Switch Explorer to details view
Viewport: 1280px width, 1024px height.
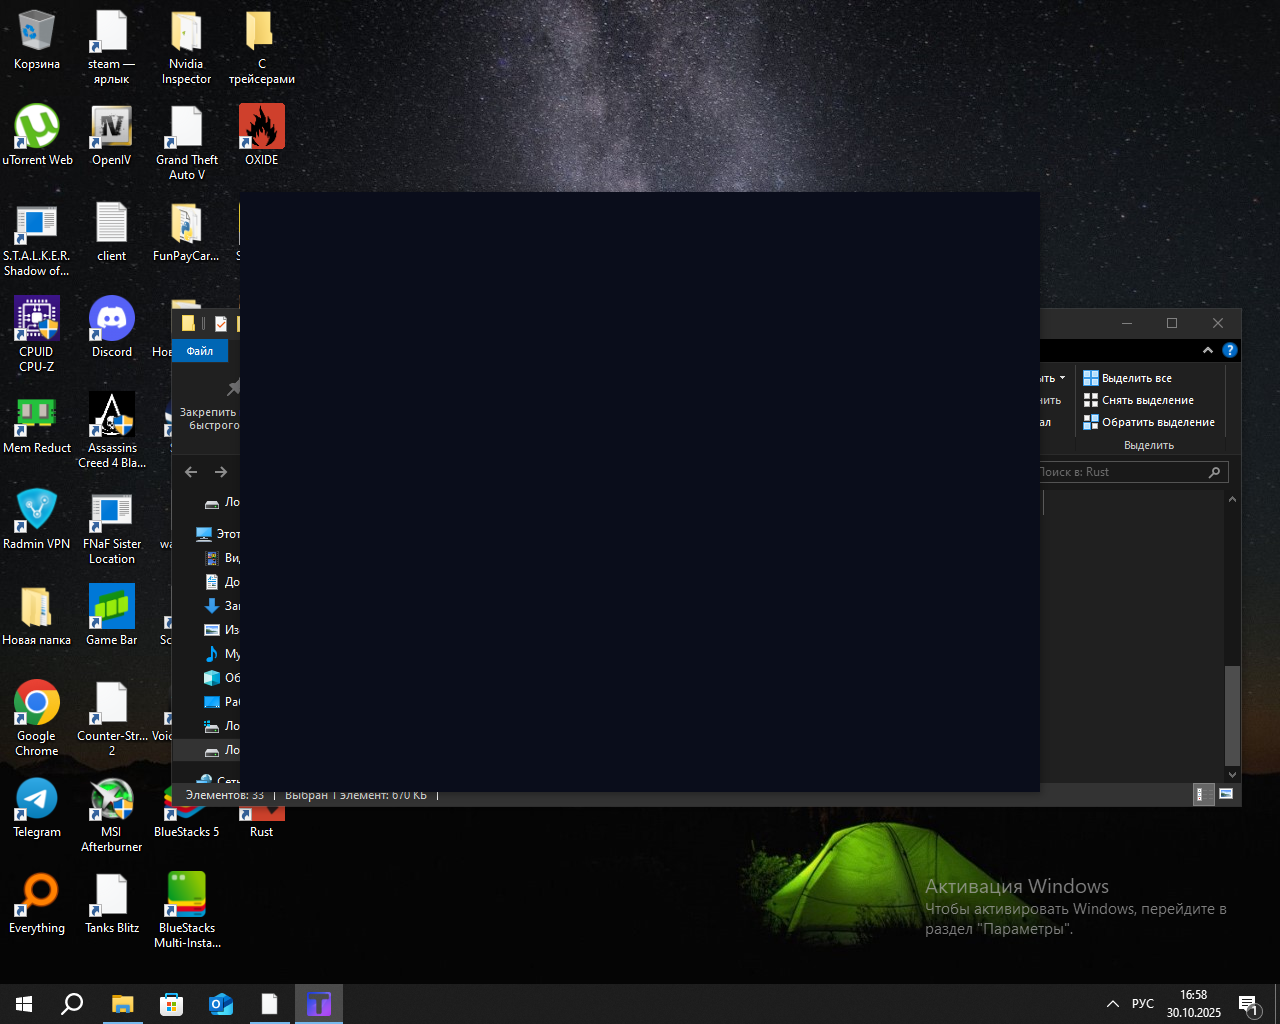coord(1204,794)
